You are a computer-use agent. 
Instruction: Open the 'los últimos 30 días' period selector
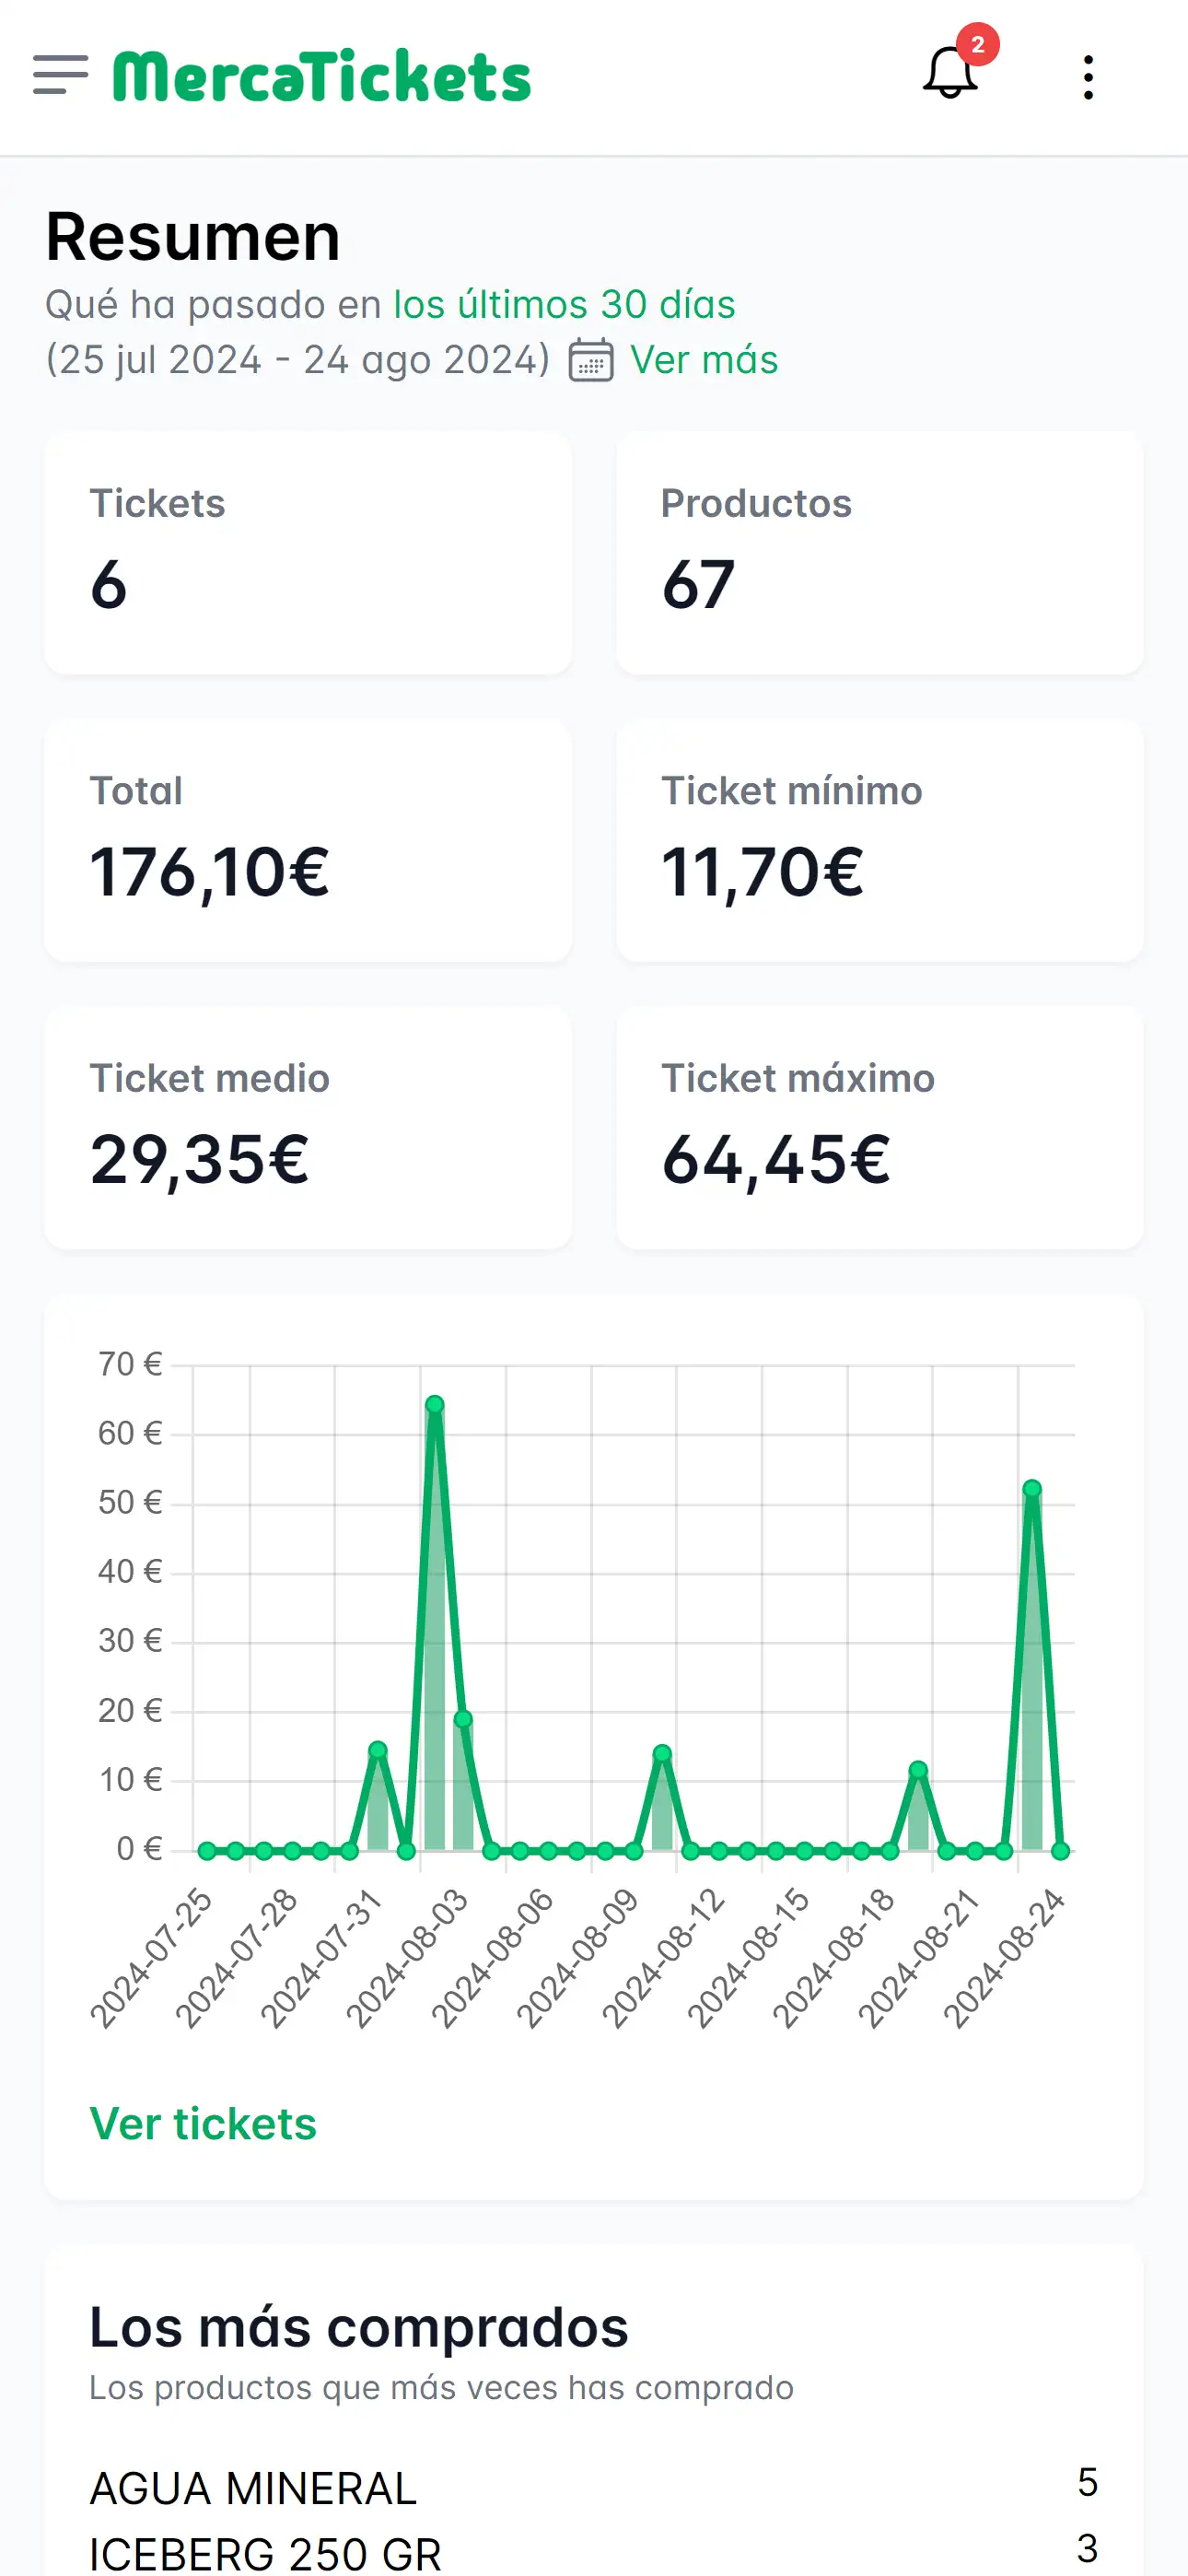click(x=563, y=305)
